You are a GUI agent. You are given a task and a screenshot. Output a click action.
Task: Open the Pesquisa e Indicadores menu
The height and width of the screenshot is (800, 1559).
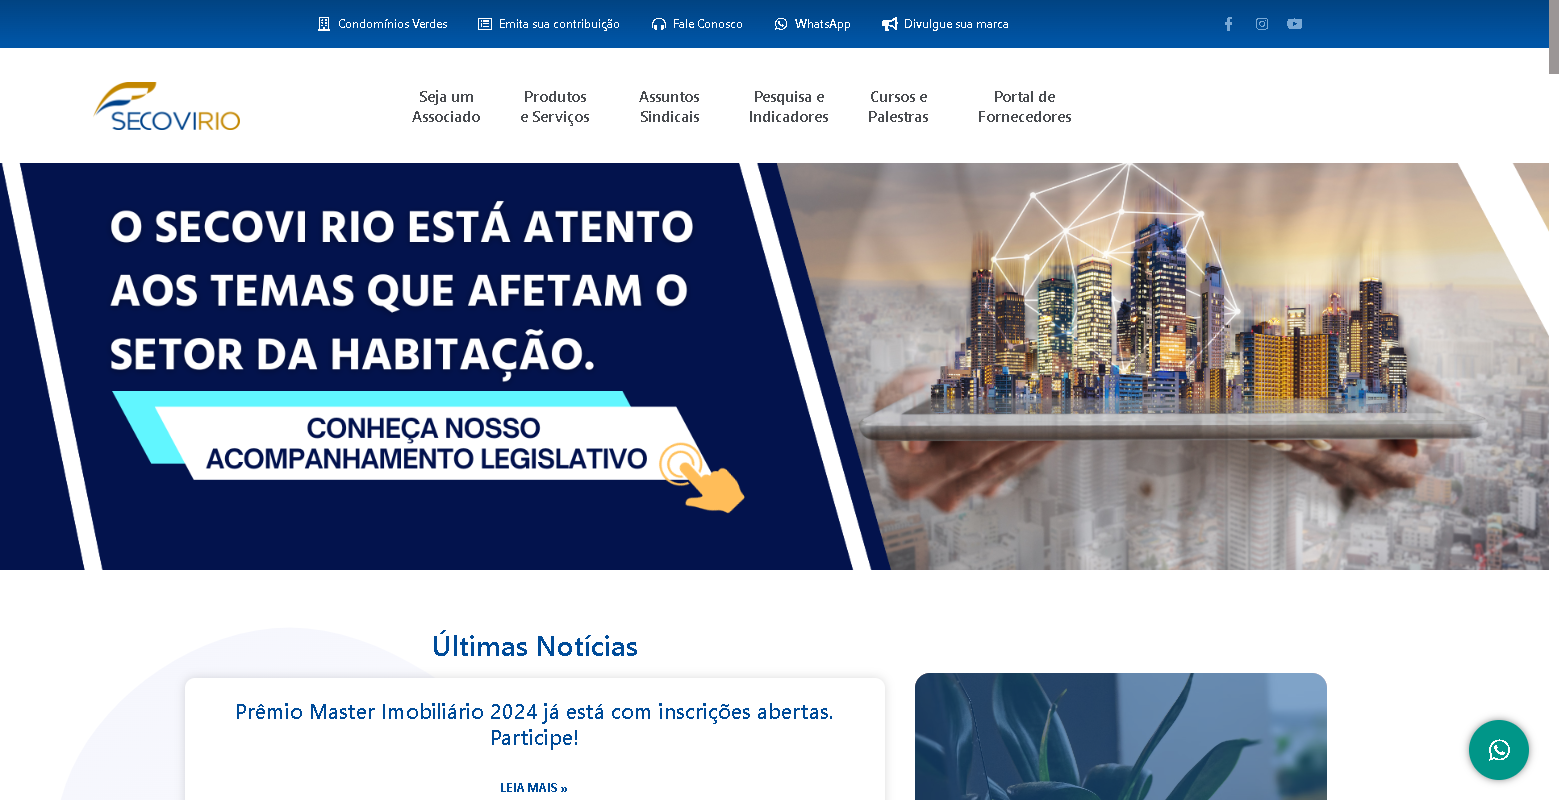[789, 107]
